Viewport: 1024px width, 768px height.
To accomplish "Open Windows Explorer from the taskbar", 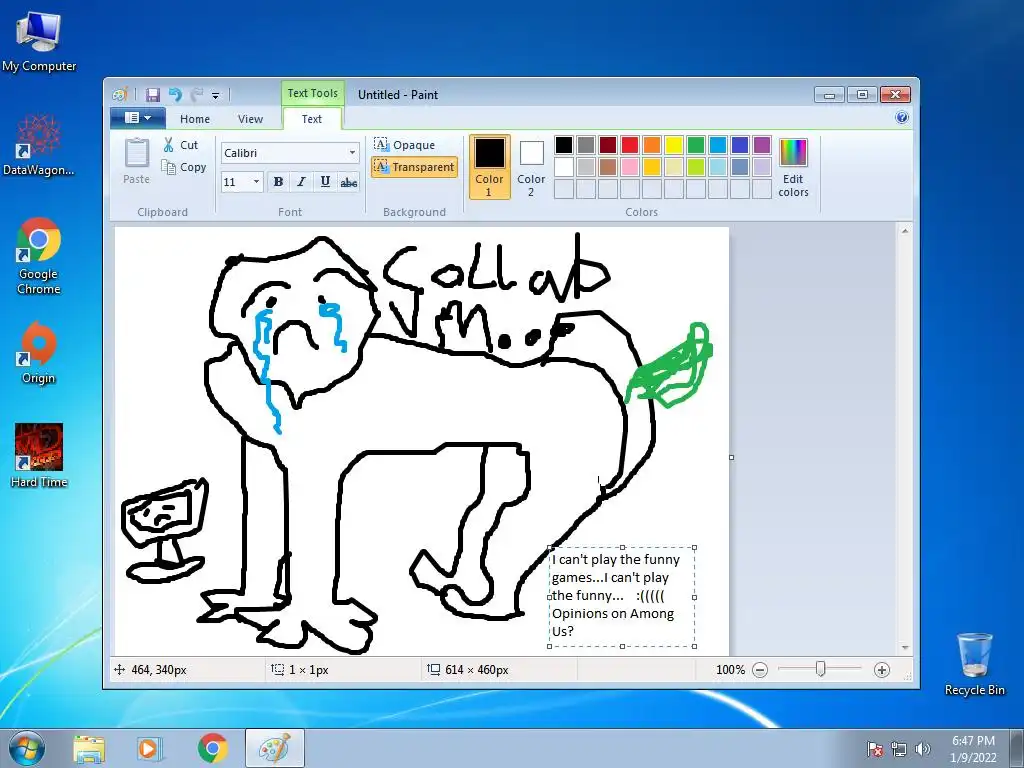I will [89, 749].
